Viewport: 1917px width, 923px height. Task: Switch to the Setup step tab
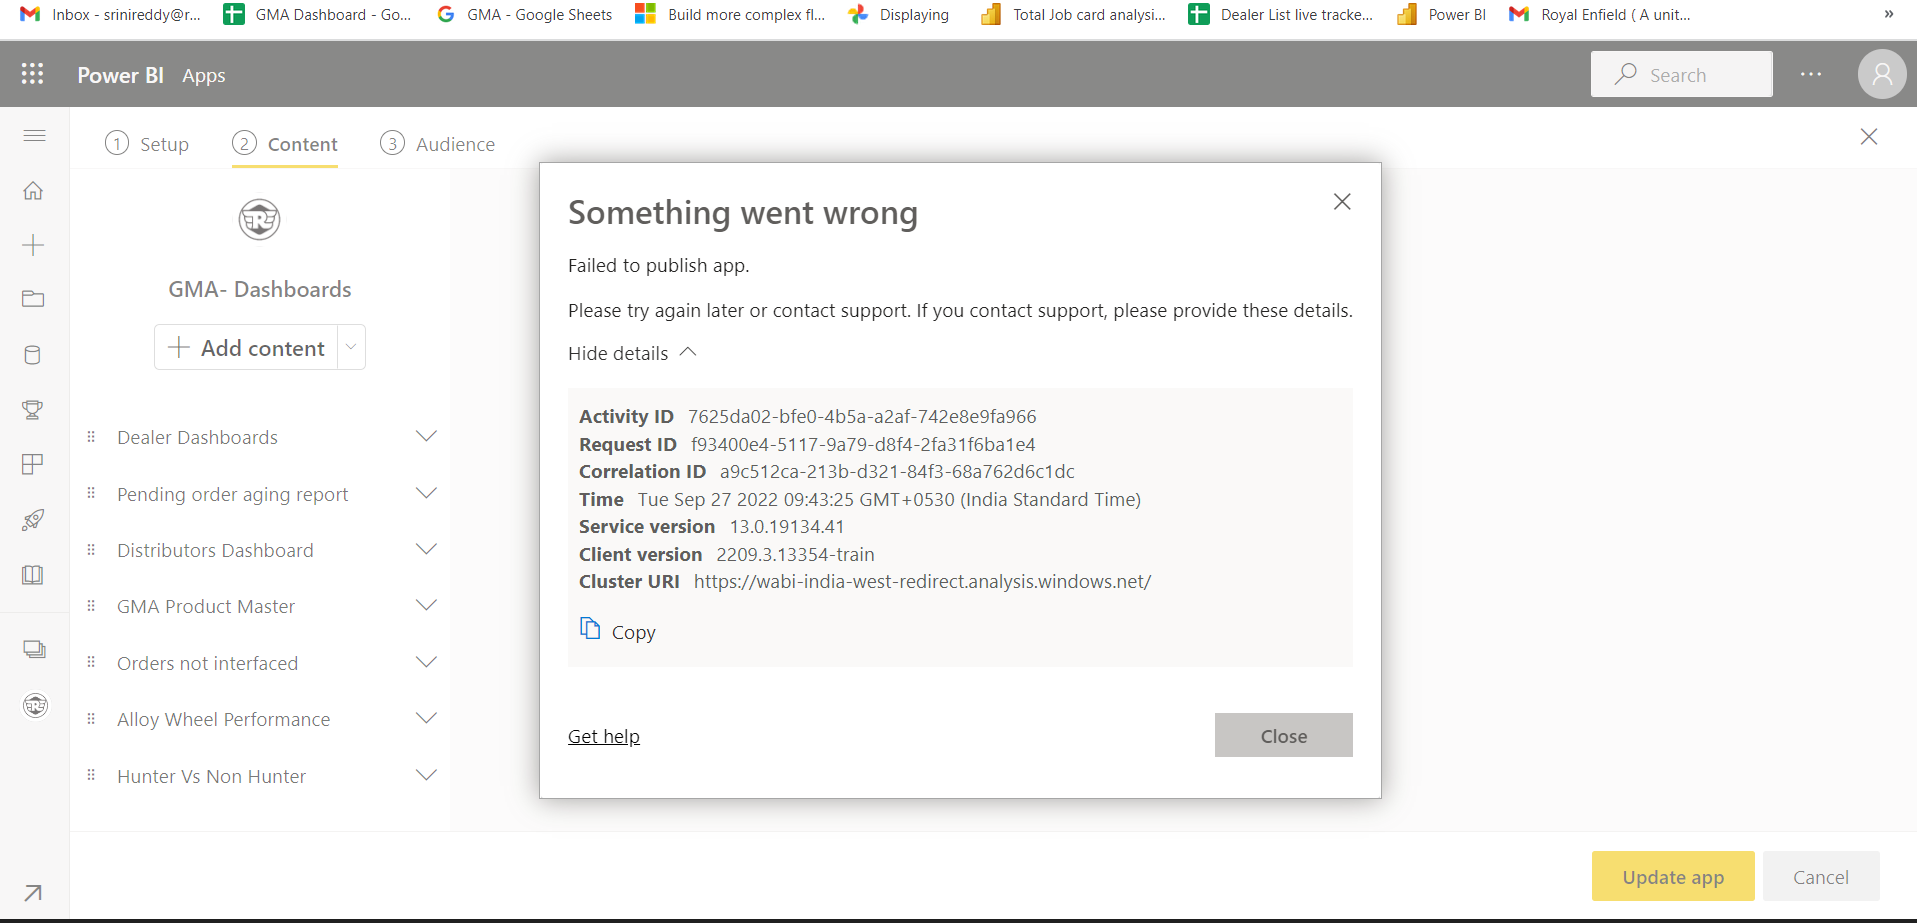point(147,144)
